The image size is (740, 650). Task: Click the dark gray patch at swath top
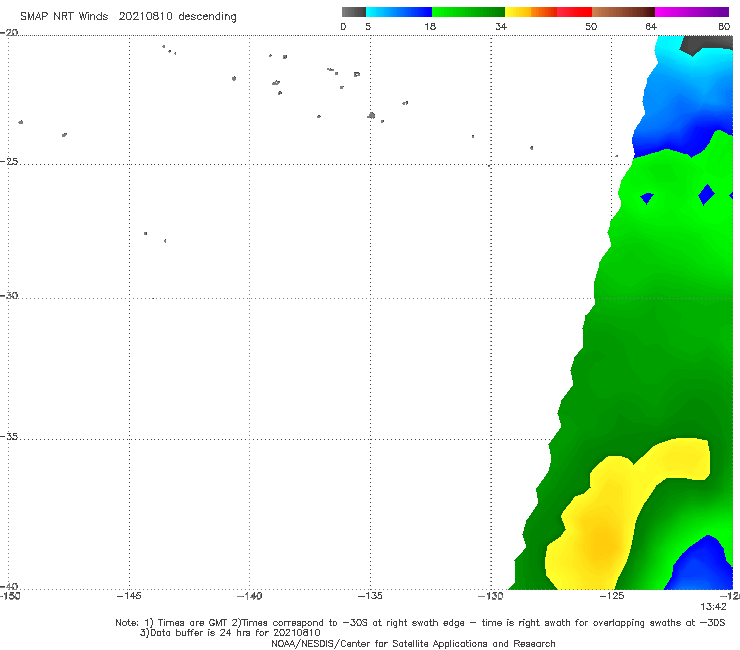pos(706,43)
